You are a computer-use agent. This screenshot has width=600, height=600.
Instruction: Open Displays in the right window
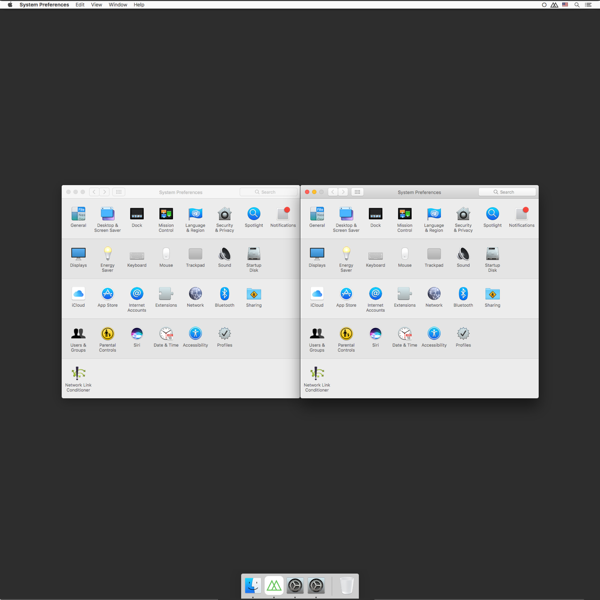(x=317, y=257)
